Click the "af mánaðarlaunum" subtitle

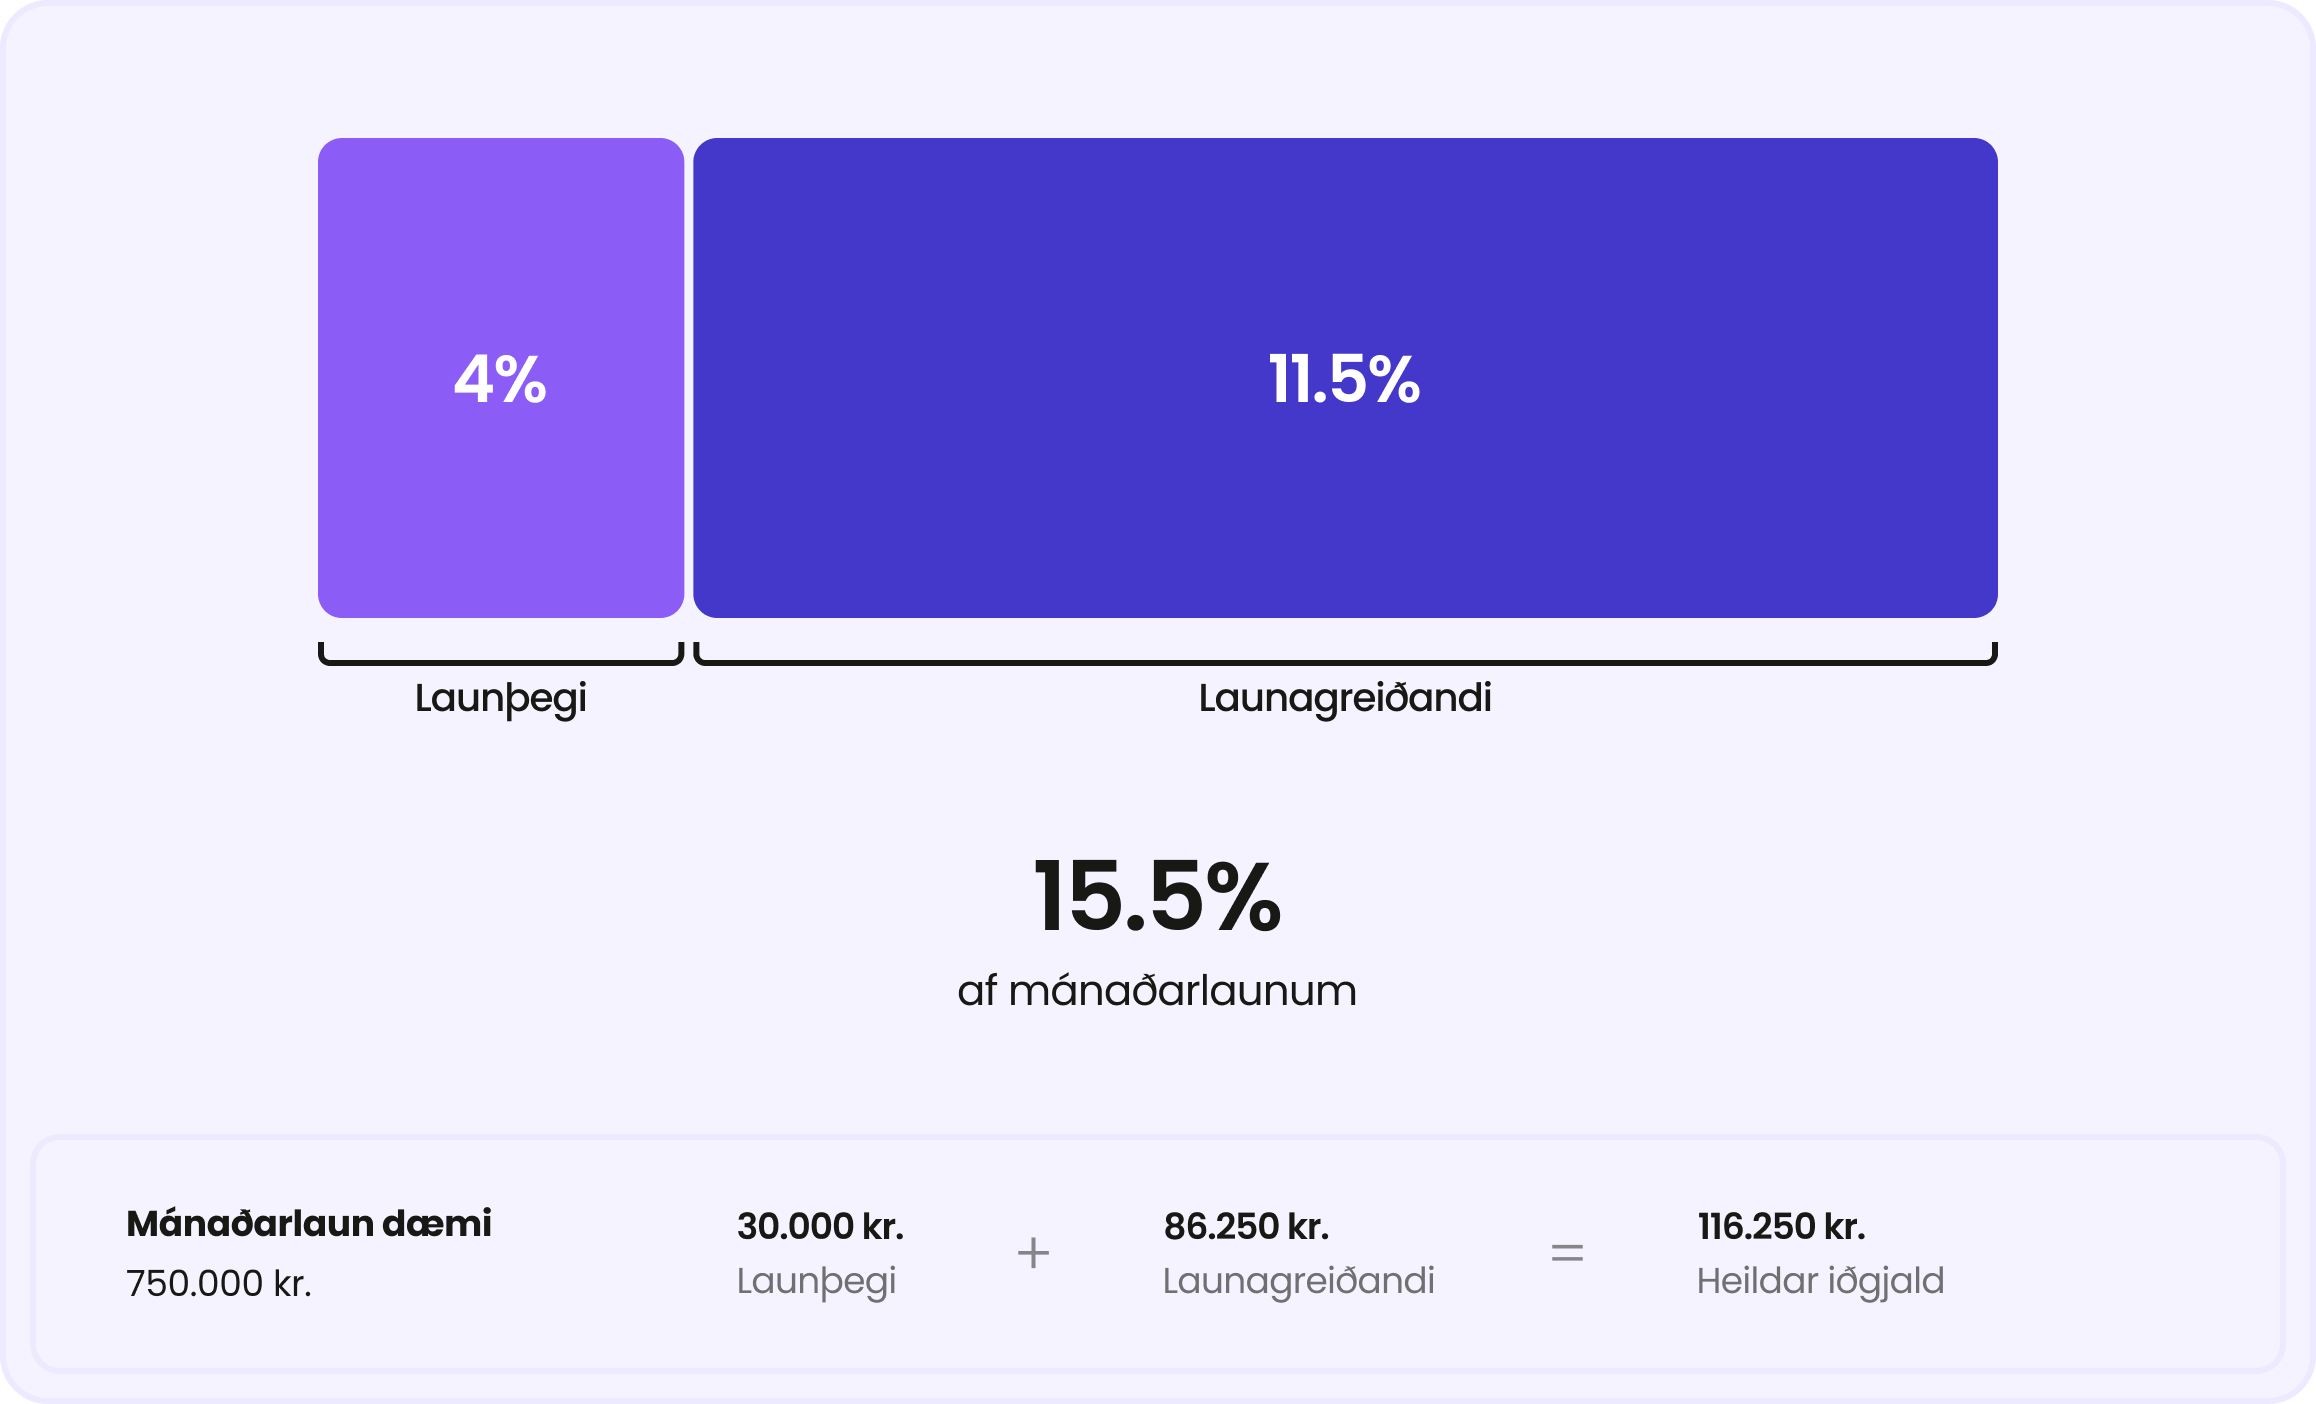pyautogui.click(x=1157, y=991)
